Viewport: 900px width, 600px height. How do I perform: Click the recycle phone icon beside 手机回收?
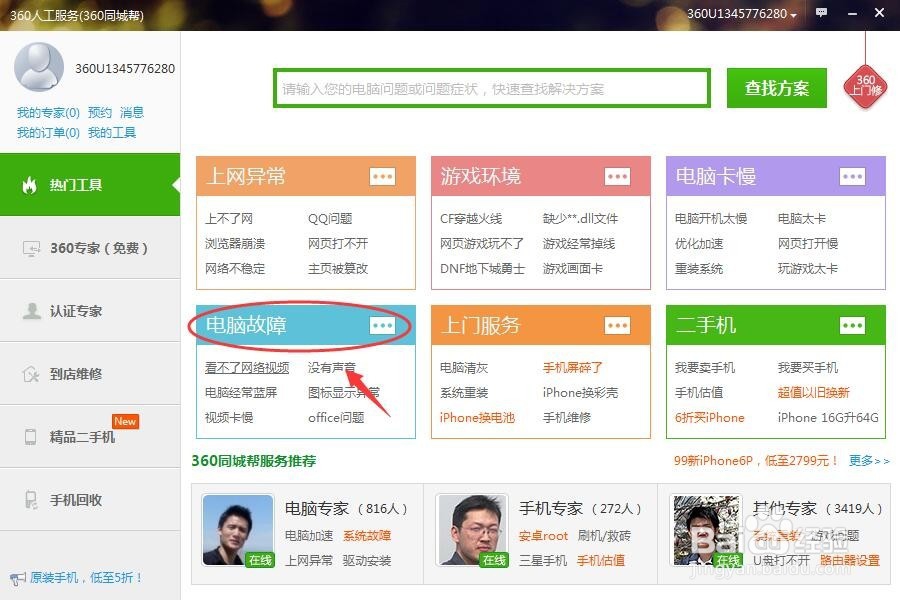click(x=31, y=500)
